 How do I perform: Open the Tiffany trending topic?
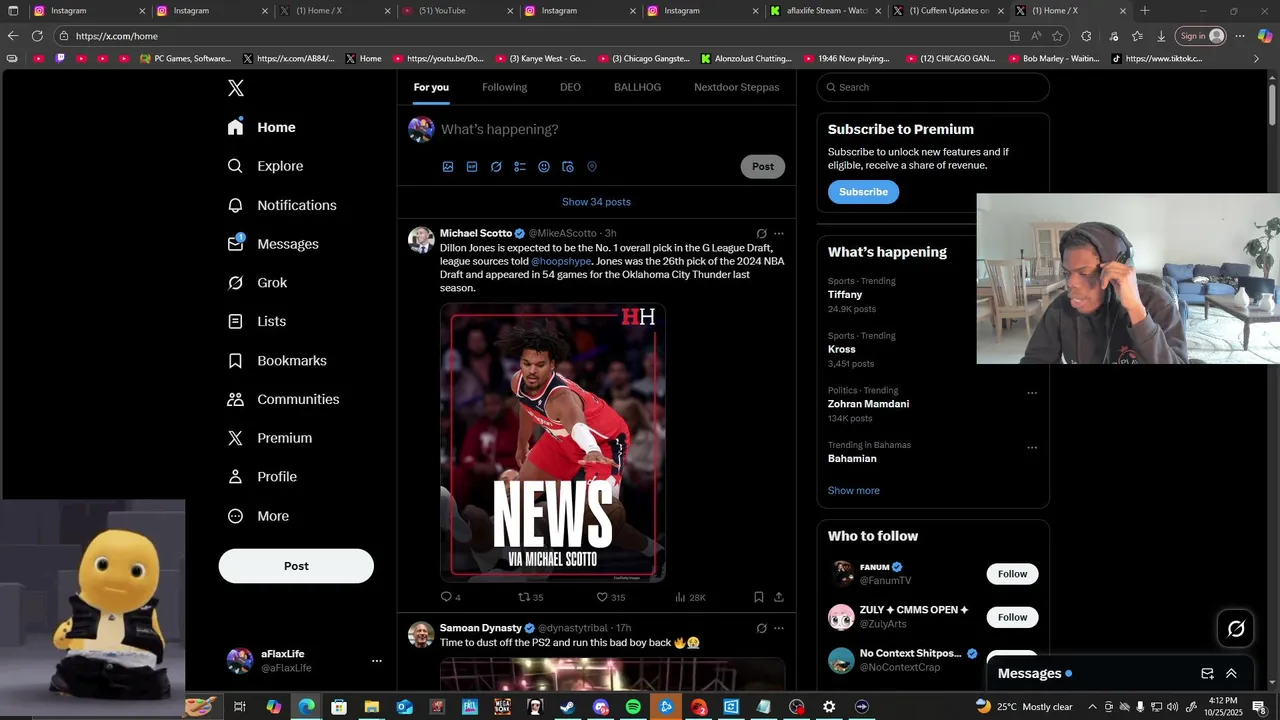pos(845,295)
